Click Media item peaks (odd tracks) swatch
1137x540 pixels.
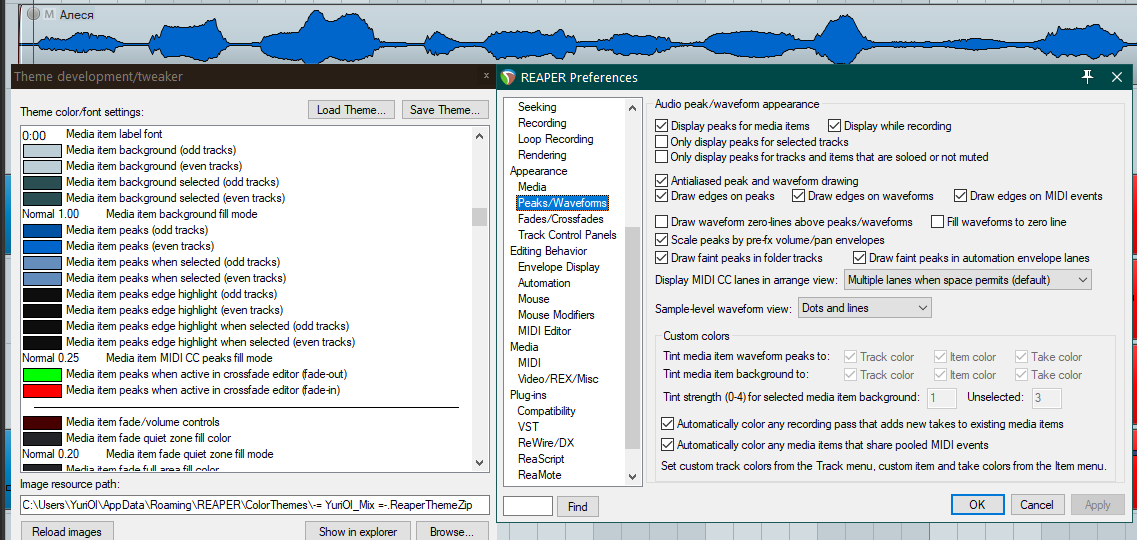(x=41, y=230)
